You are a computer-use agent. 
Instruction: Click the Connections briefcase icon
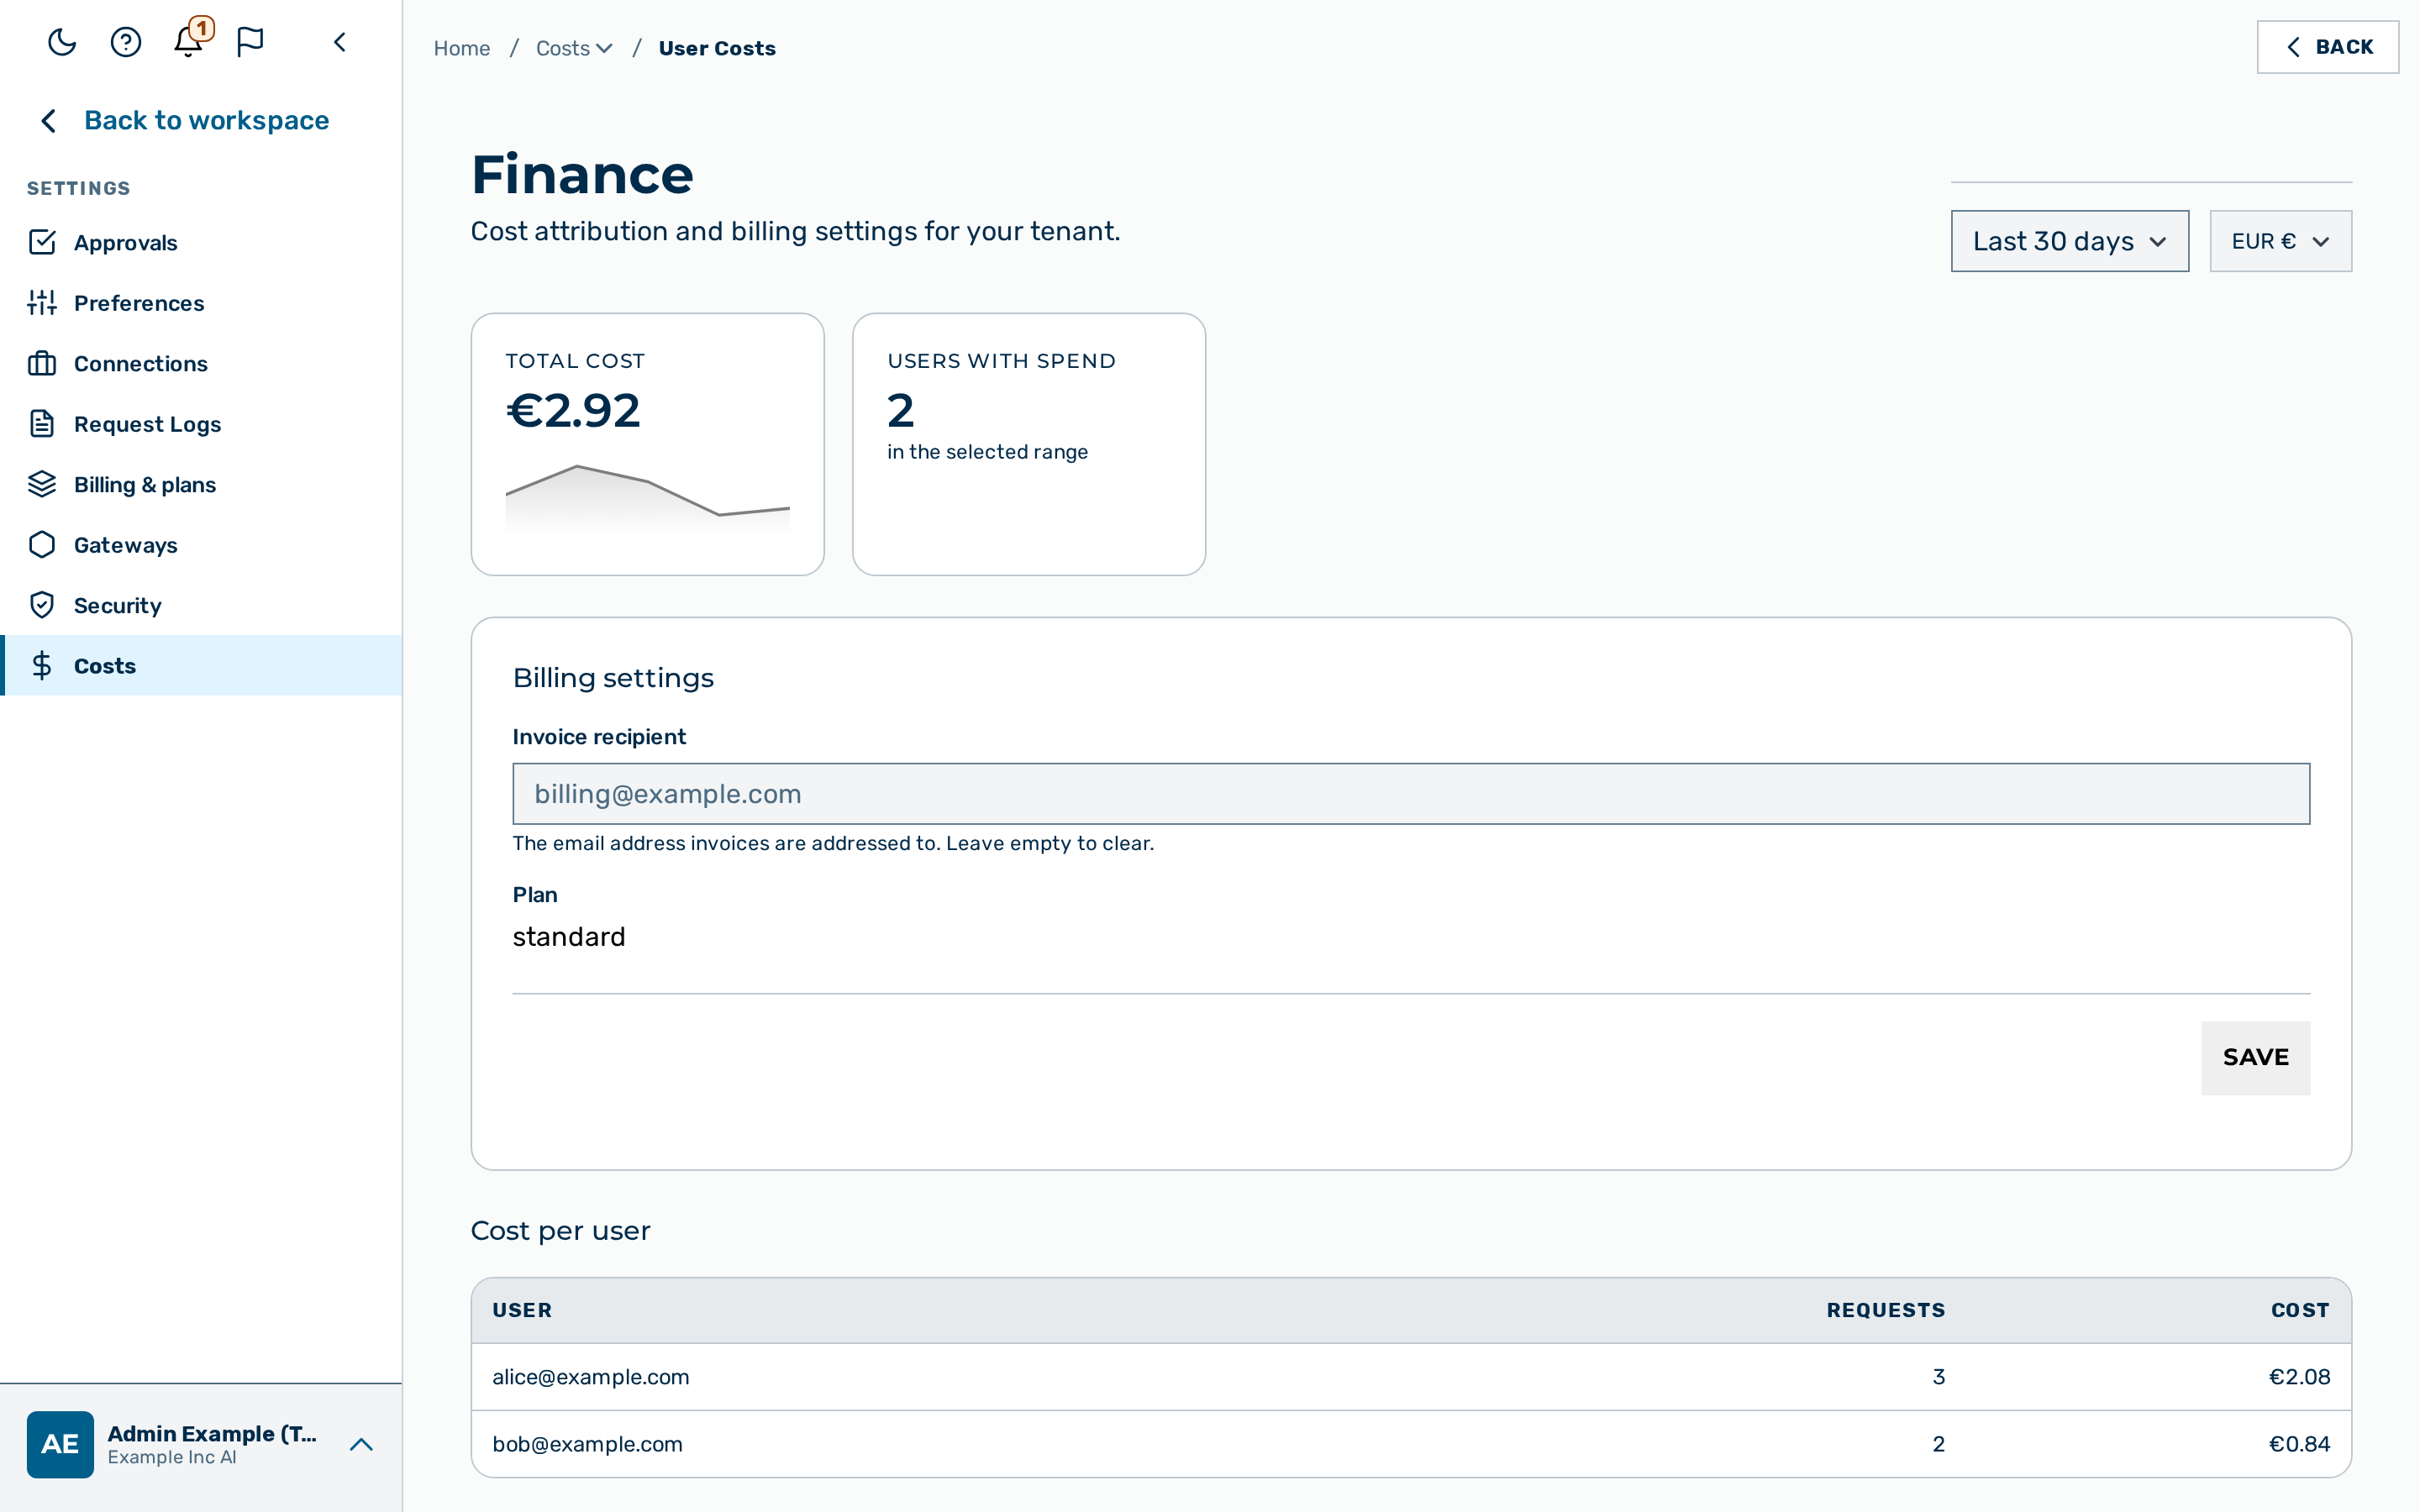tap(42, 363)
